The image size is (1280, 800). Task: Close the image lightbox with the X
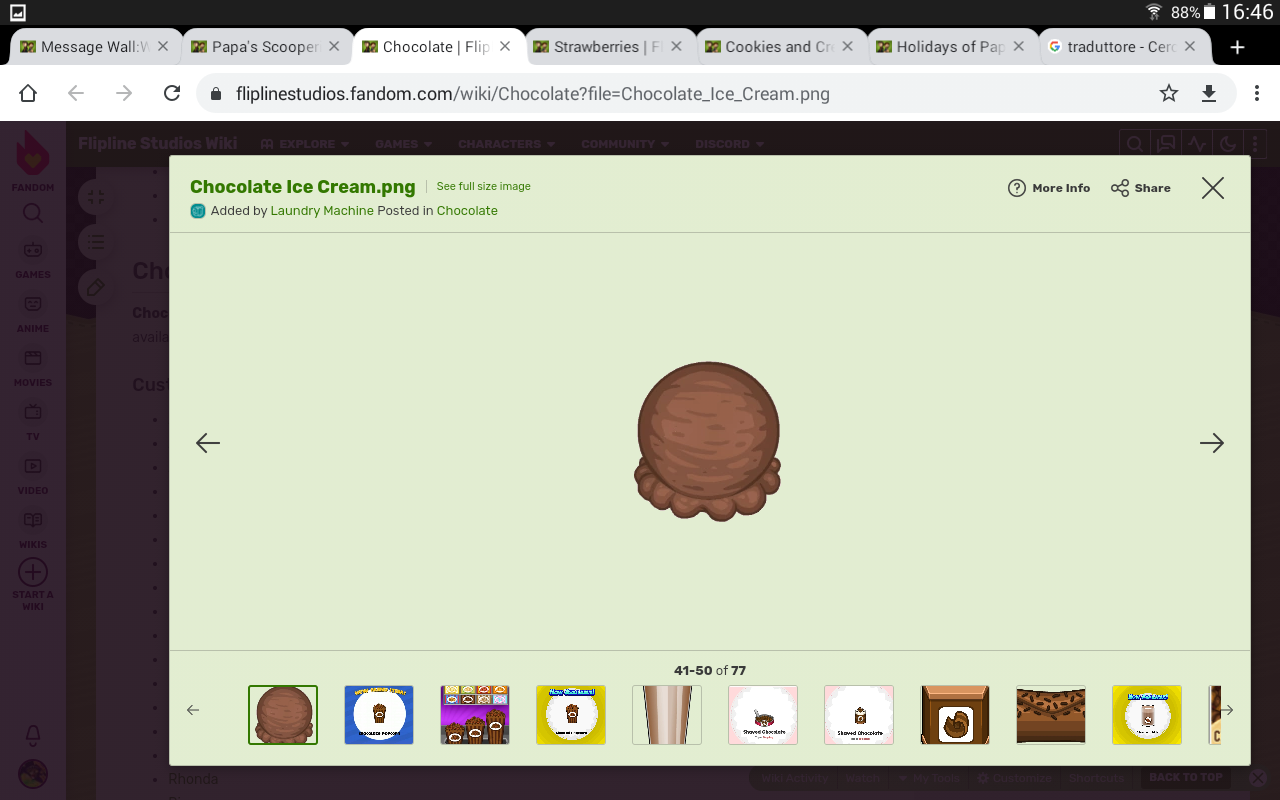coord(1212,188)
